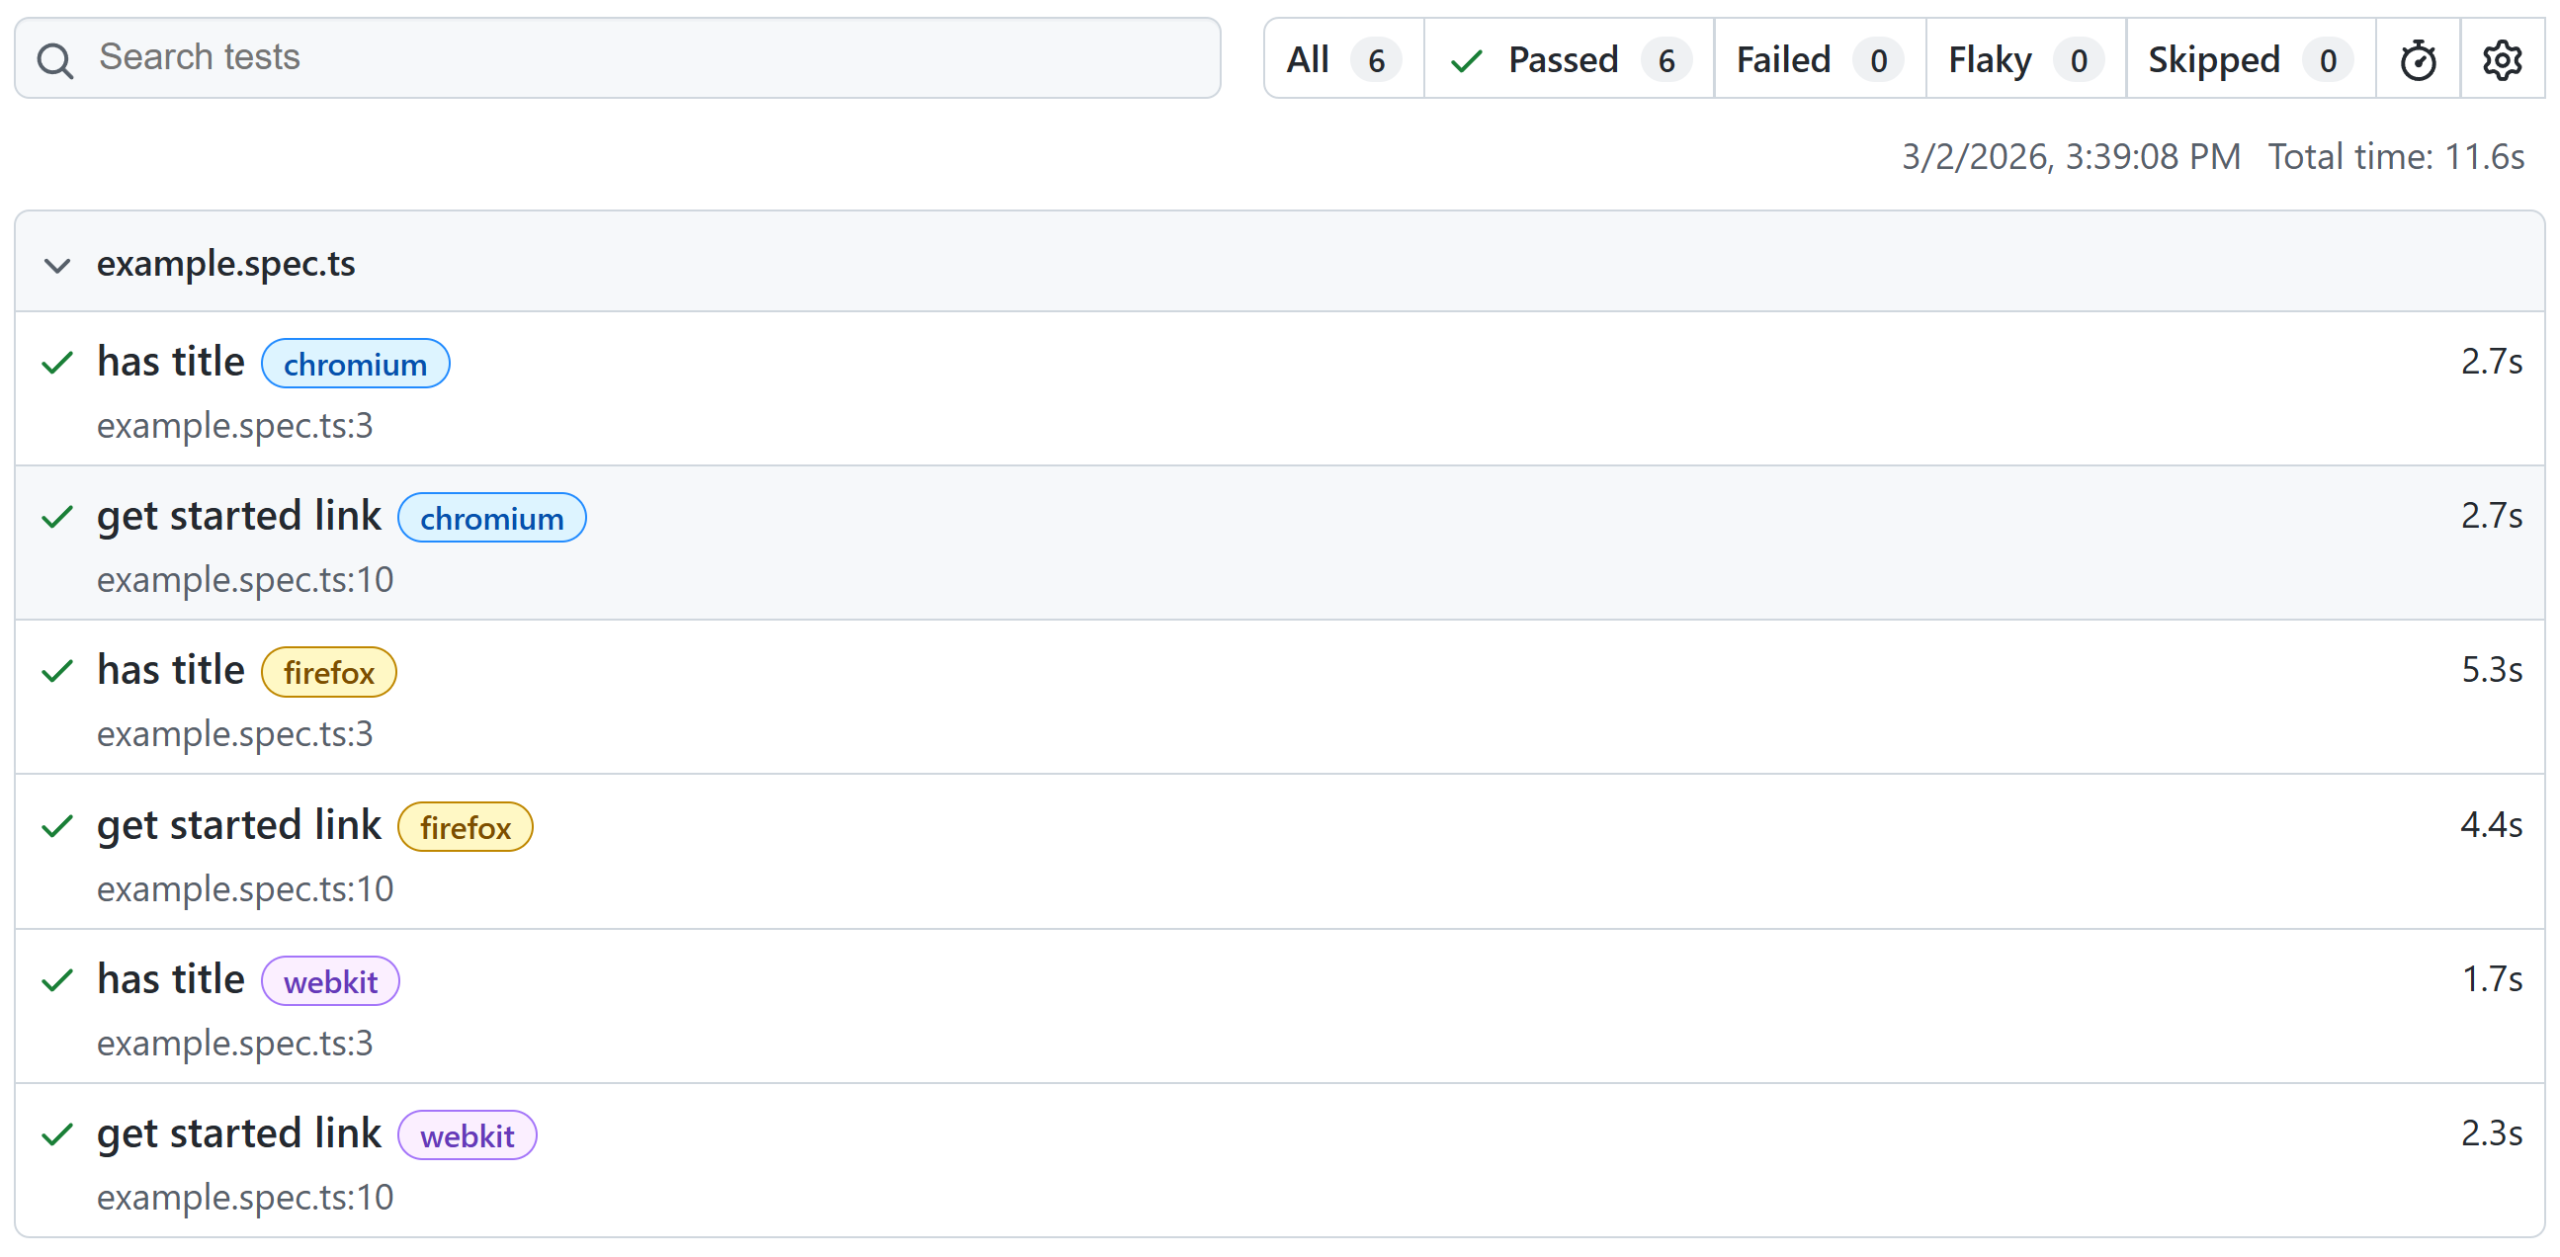
Task: Click checkmark beside firefox get started link
Action: pos(57,826)
